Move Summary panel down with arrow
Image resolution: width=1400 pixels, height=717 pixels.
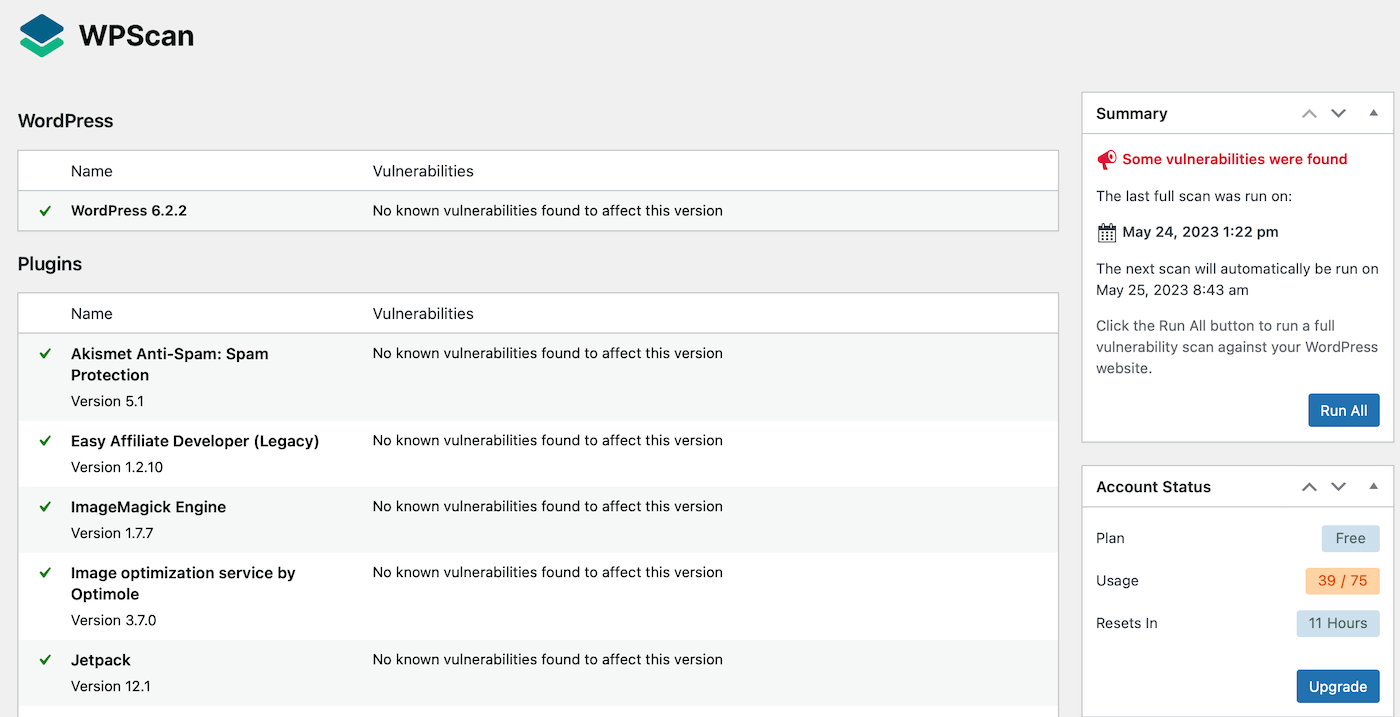tap(1338, 114)
